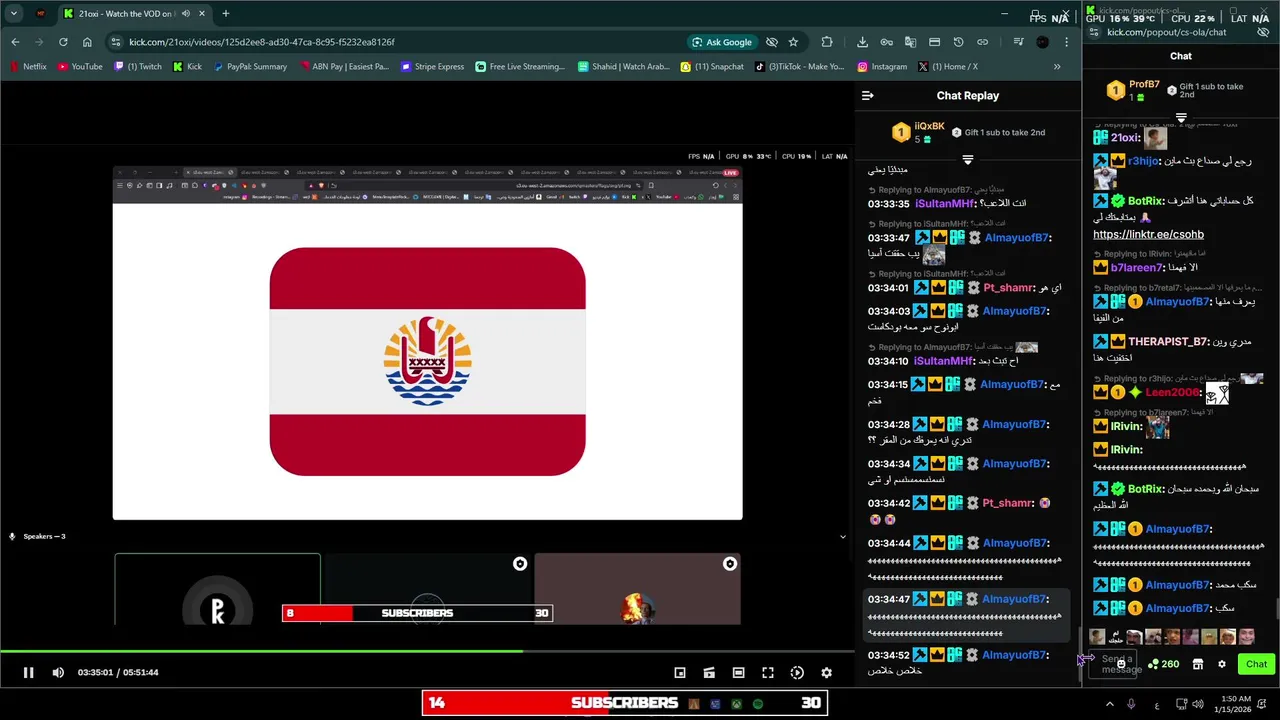Mute the video player volume
The width and height of the screenshot is (1280, 720).
(58, 673)
